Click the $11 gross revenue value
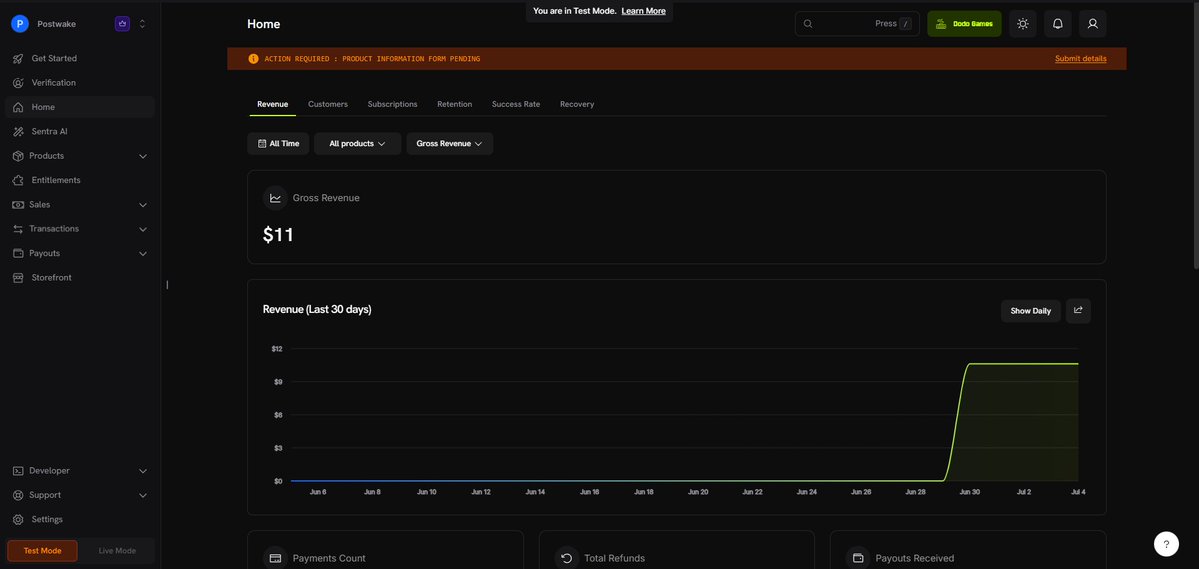 click(278, 235)
